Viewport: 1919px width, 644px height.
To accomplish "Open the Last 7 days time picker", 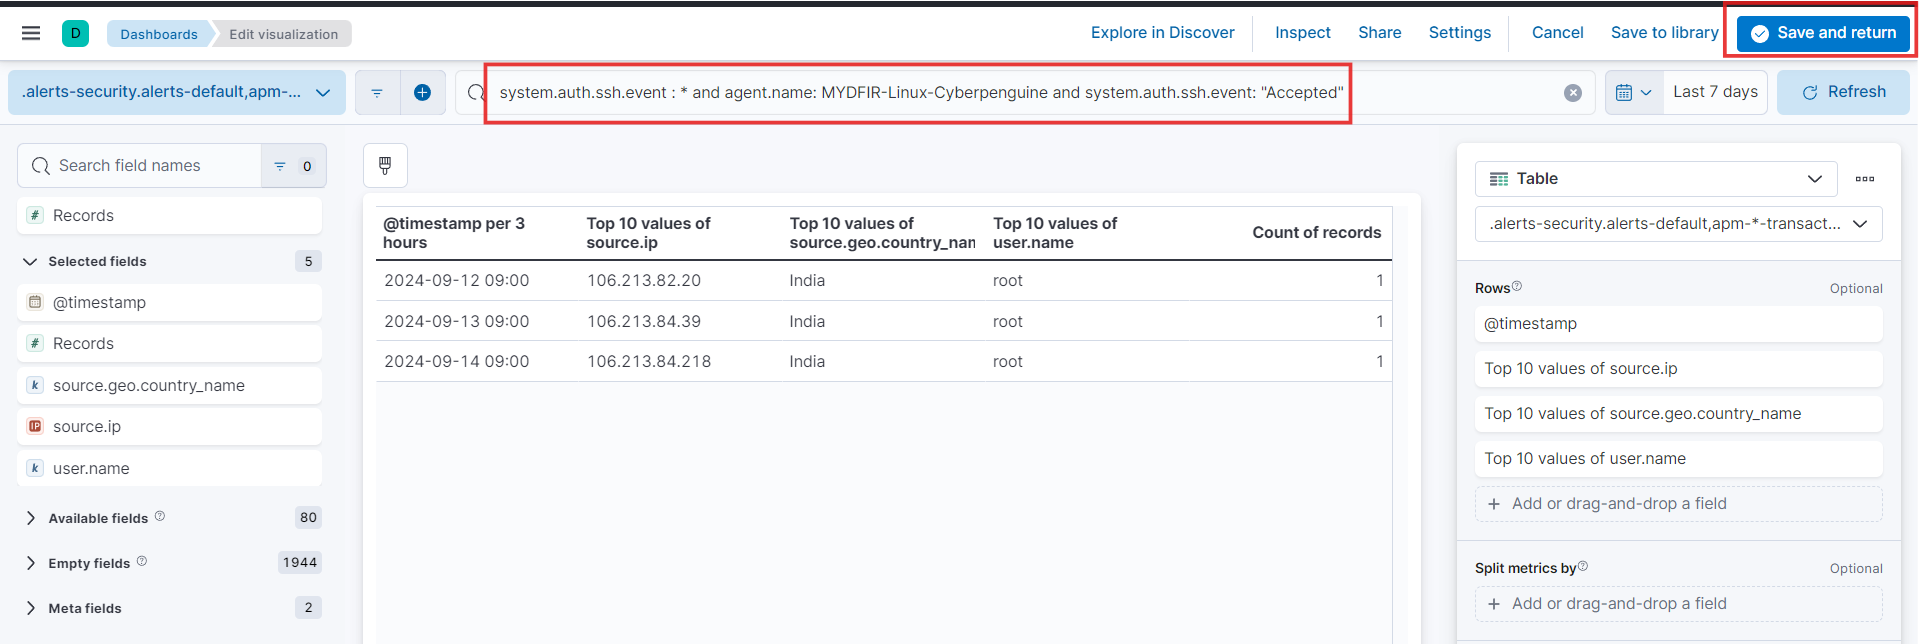I will pyautogui.click(x=1715, y=92).
